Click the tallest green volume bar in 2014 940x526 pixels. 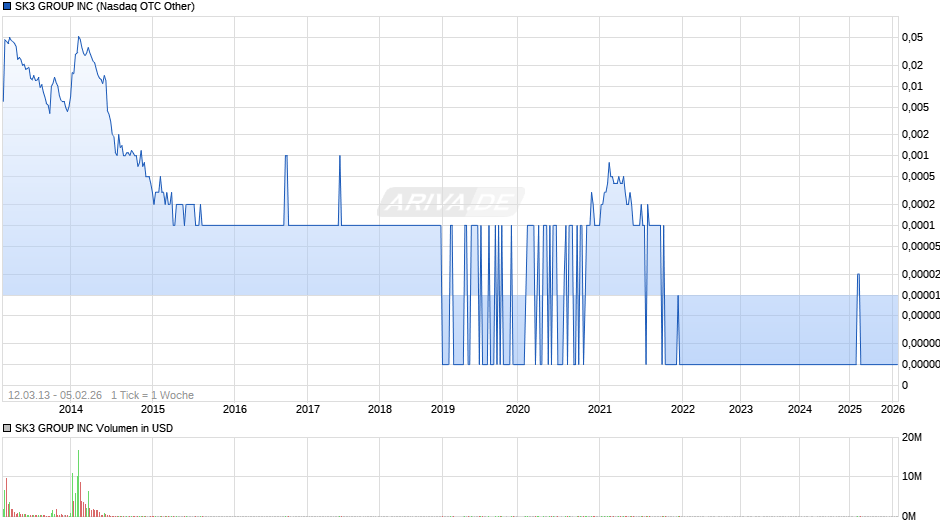click(78, 483)
